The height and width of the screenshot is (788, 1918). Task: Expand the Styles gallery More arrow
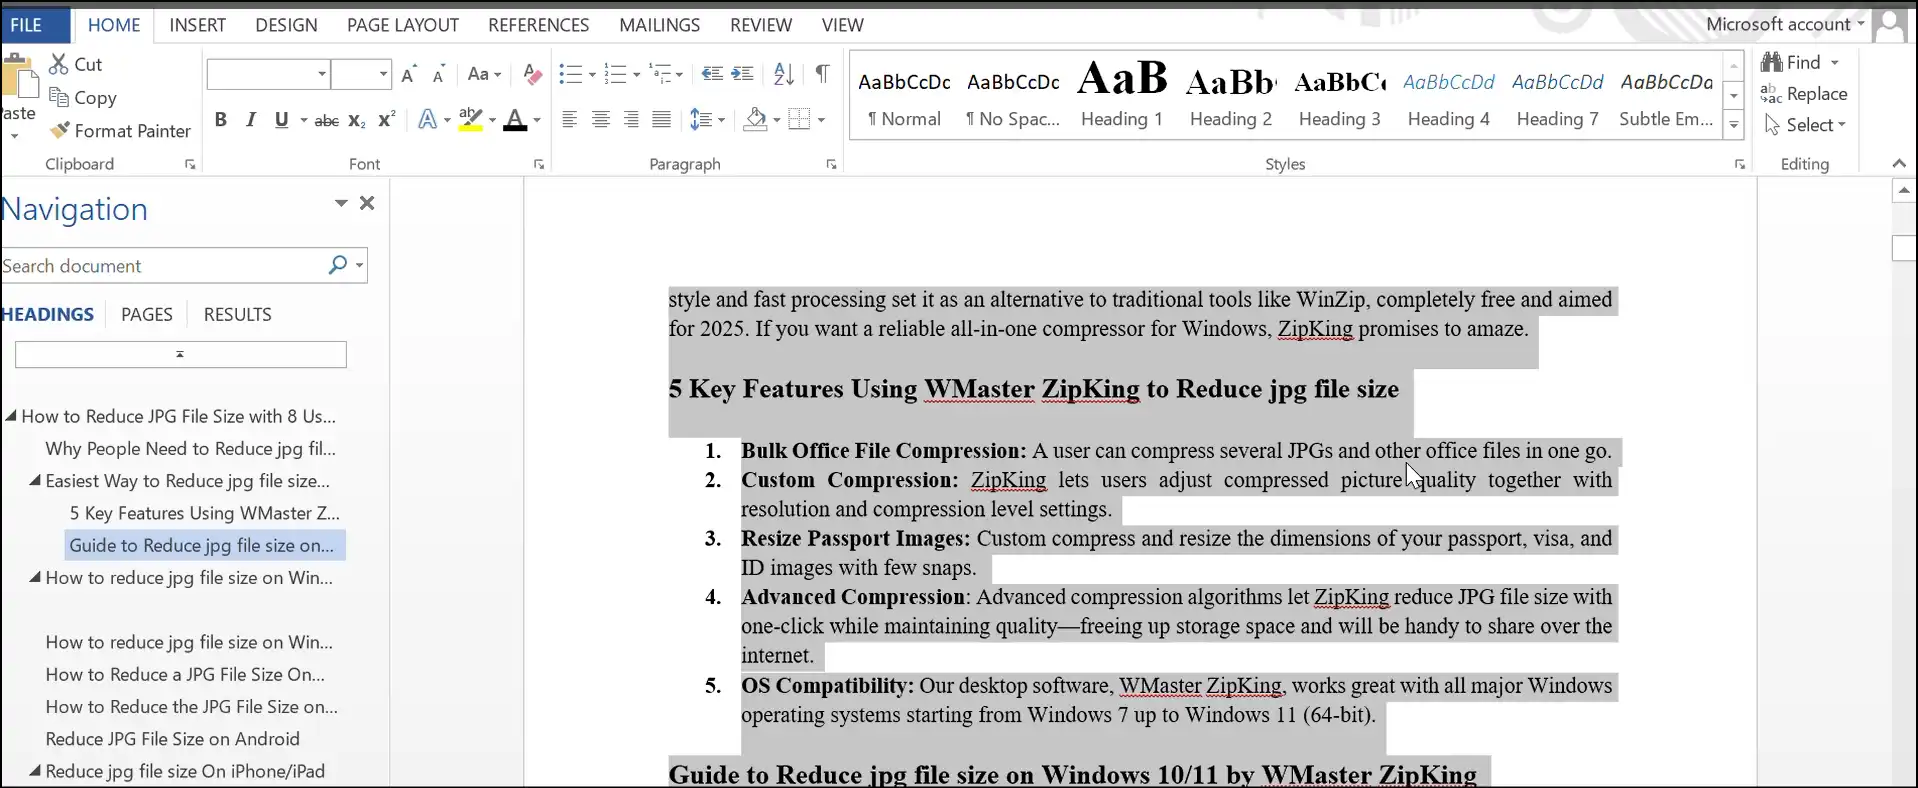tap(1734, 126)
